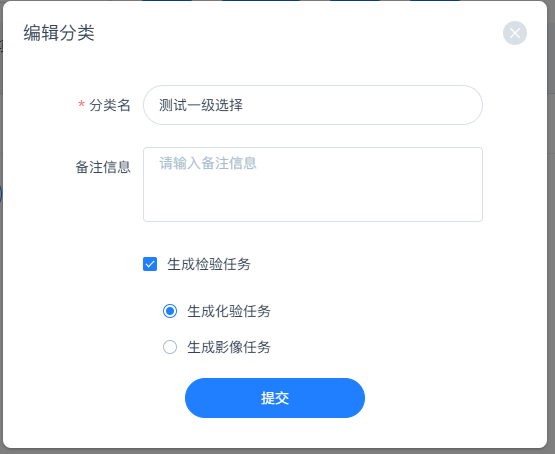555x454 pixels.
Task: Uncheck the 生成检验任务 checkbox
Action: [150, 264]
